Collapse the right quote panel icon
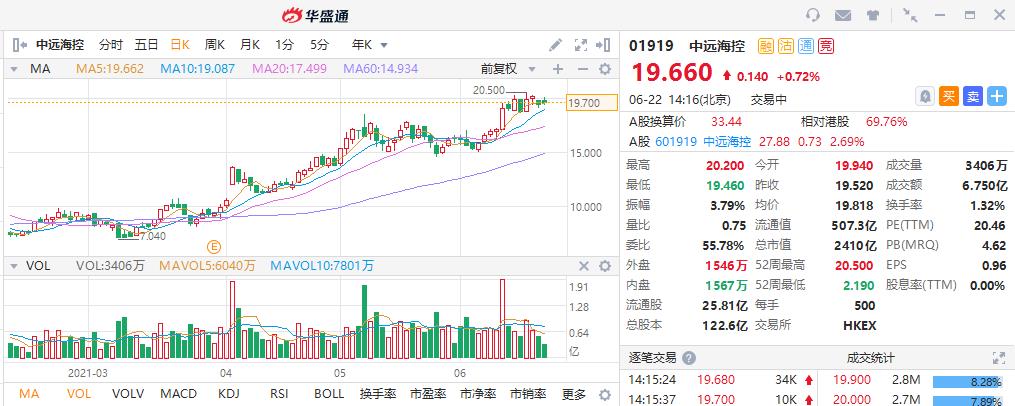The width and height of the screenshot is (1015, 406). click(x=603, y=45)
